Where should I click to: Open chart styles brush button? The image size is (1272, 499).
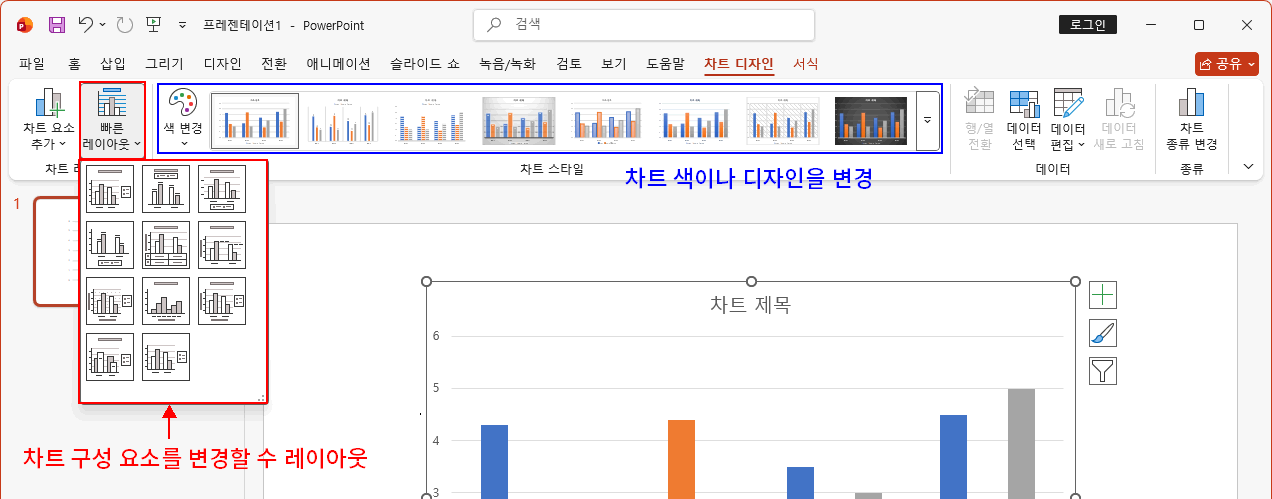tap(1103, 333)
